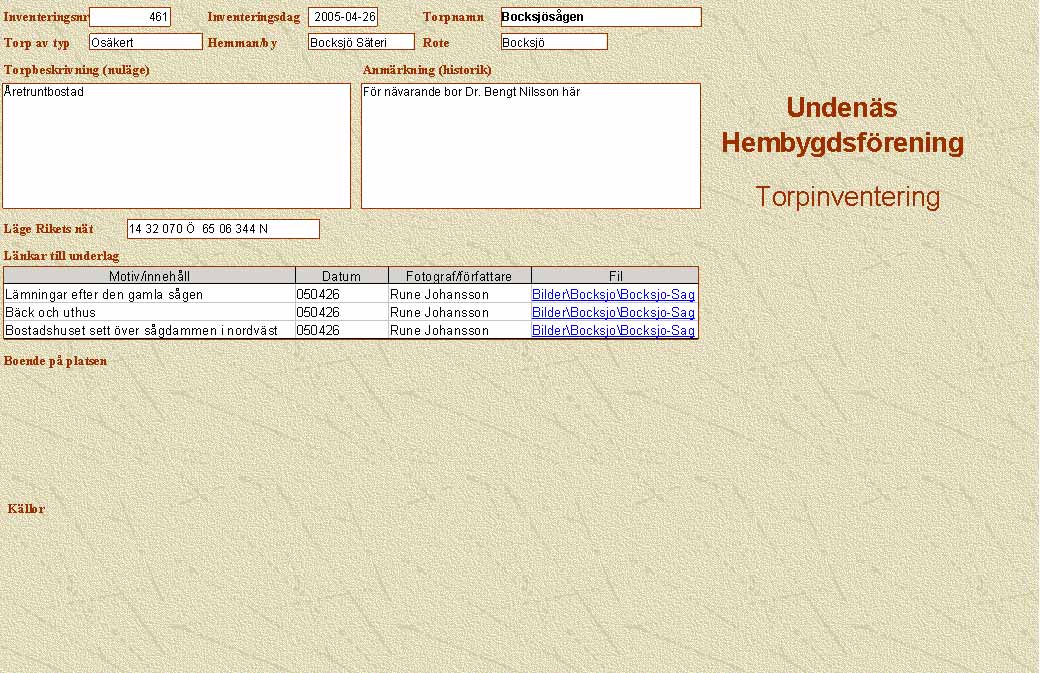
Task: Click the date cell in the Bostadshuset row
Action: 318,331
